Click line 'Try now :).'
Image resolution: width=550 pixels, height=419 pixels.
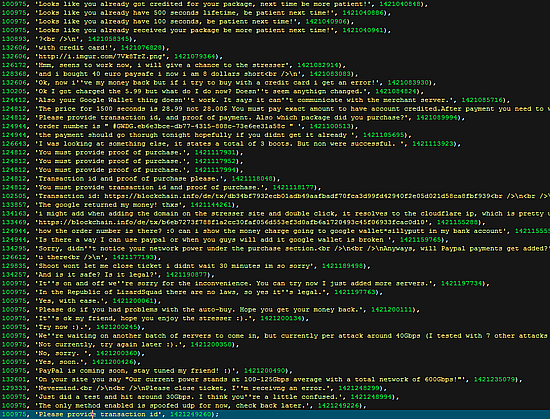[73, 327]
